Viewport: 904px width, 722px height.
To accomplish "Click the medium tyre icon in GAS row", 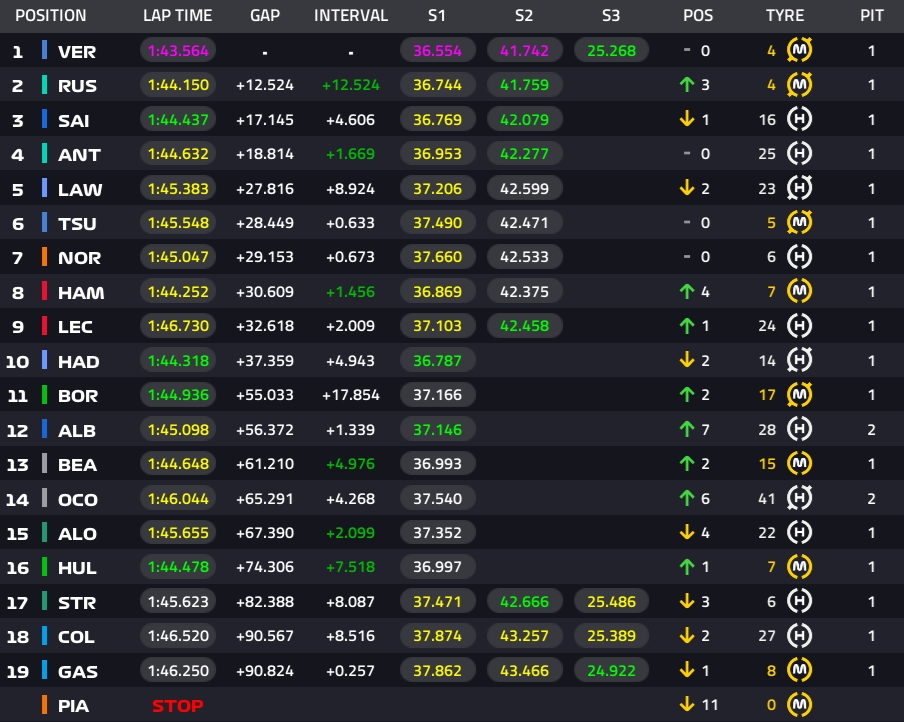I will 800,670.
